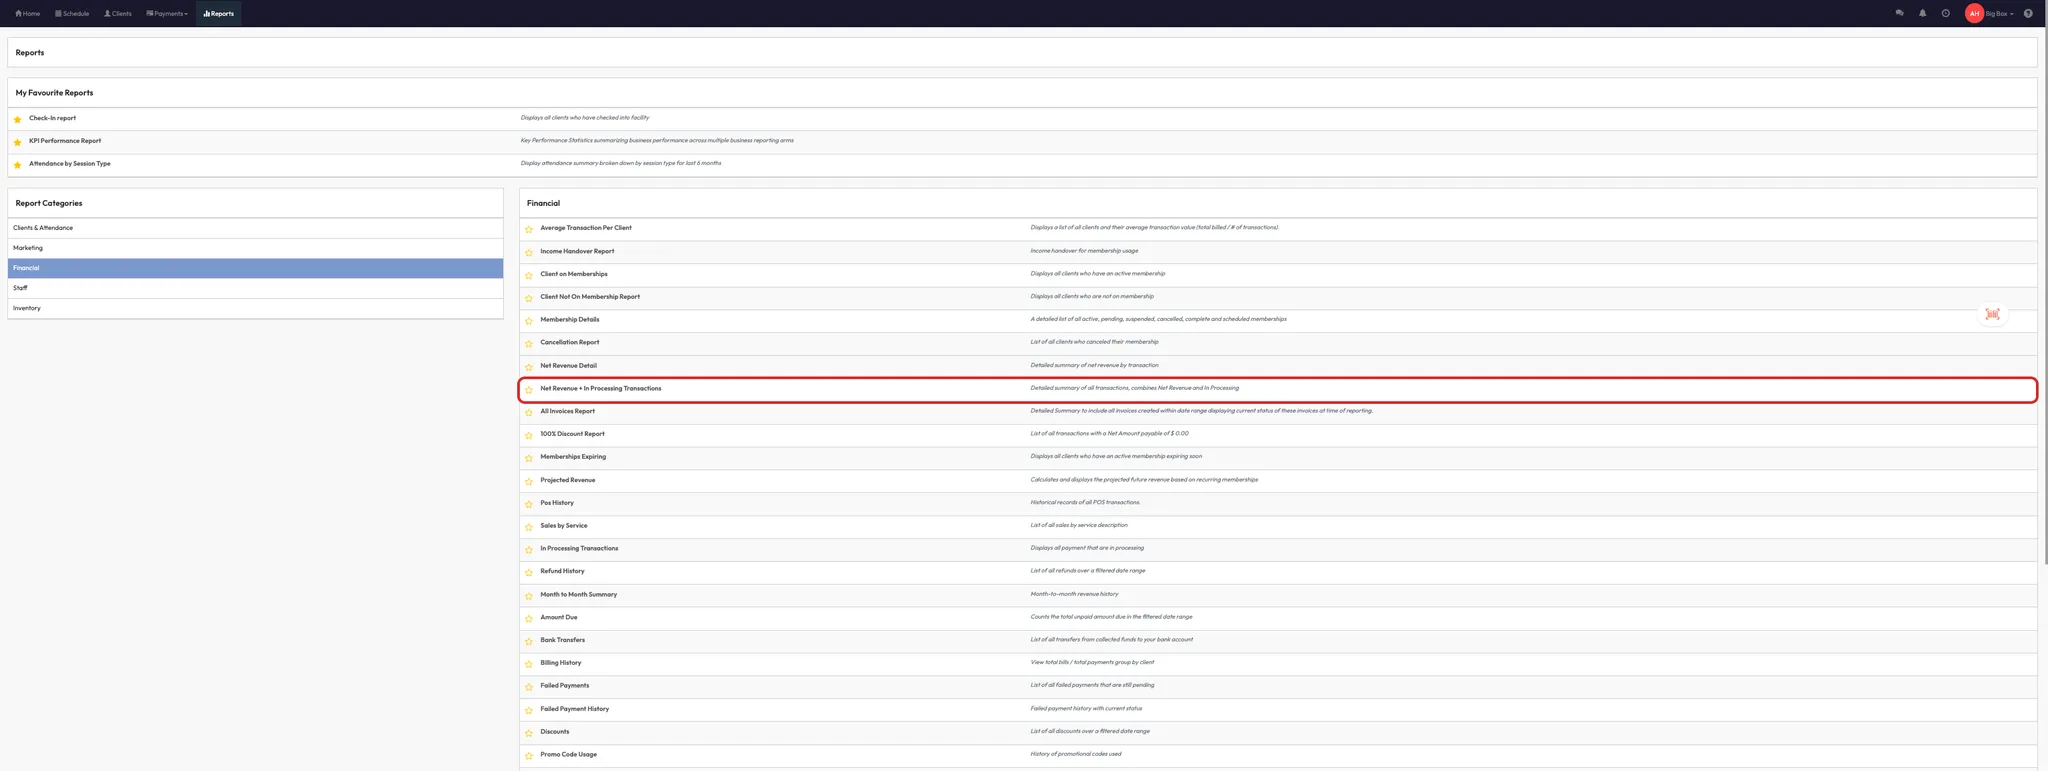Viewport: 2048px width, 771px height.
Task: Open the Clients menu item
Action: point(118,14)
